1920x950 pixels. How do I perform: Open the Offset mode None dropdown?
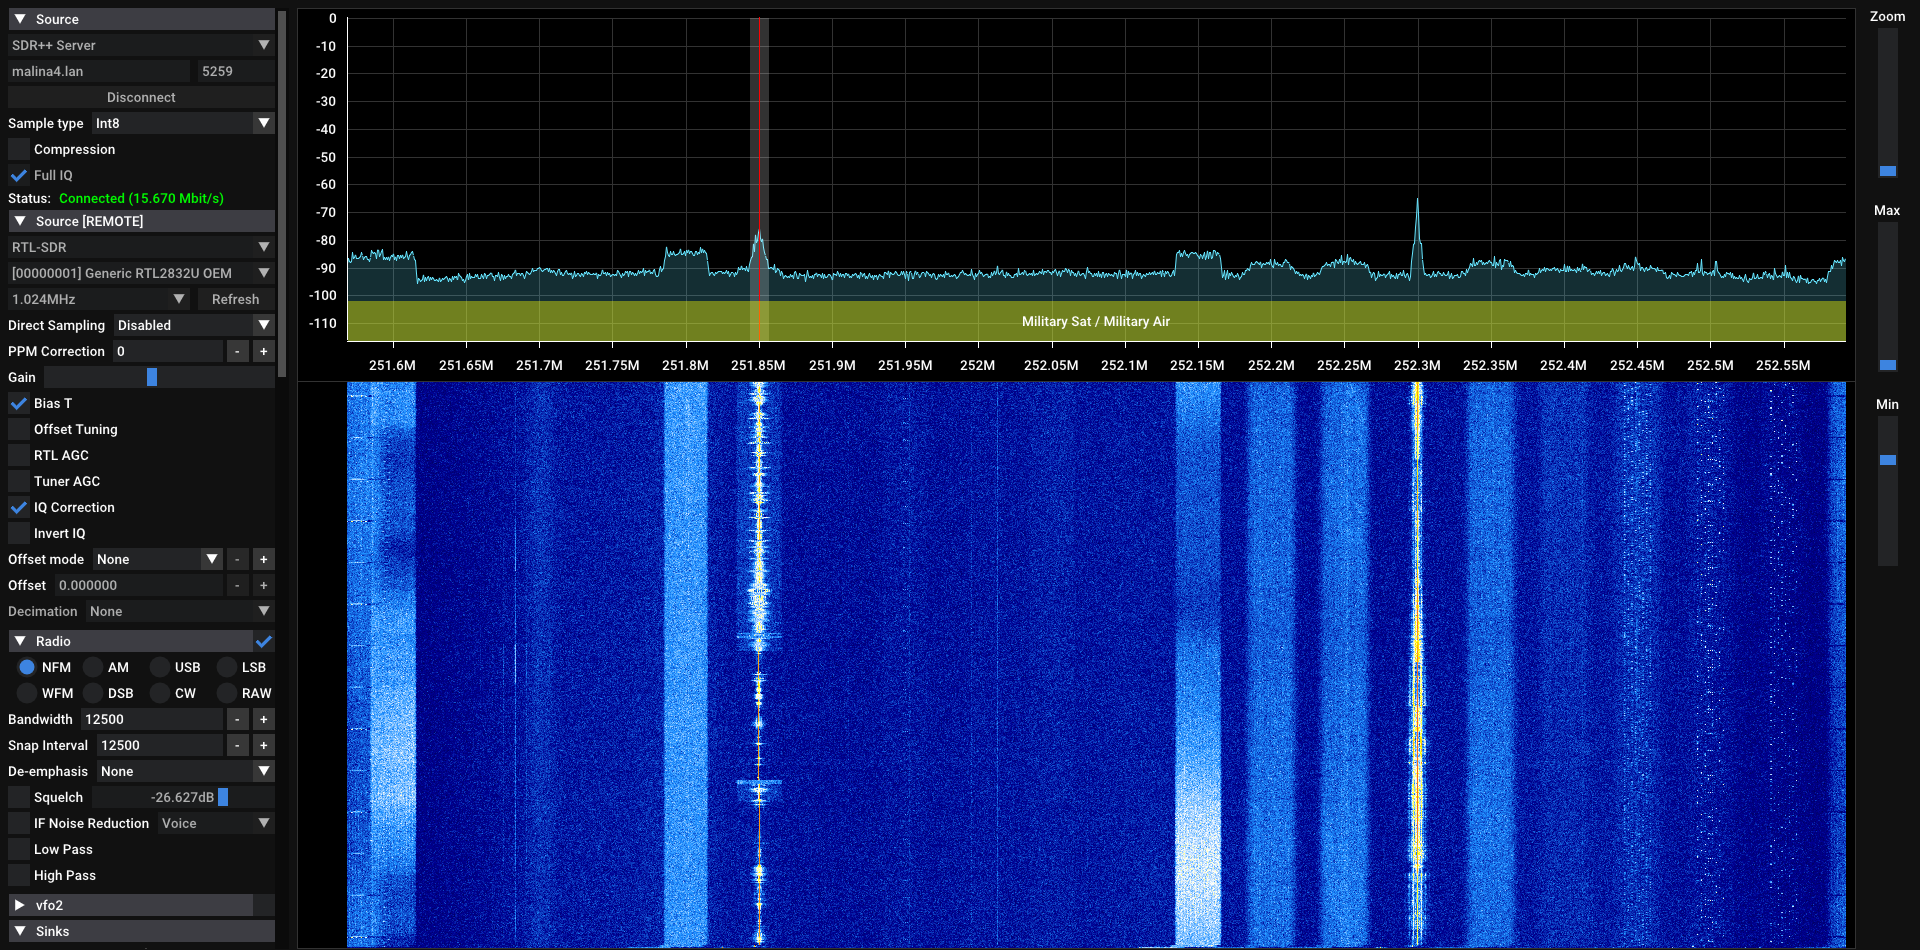[x=158, y=559]
